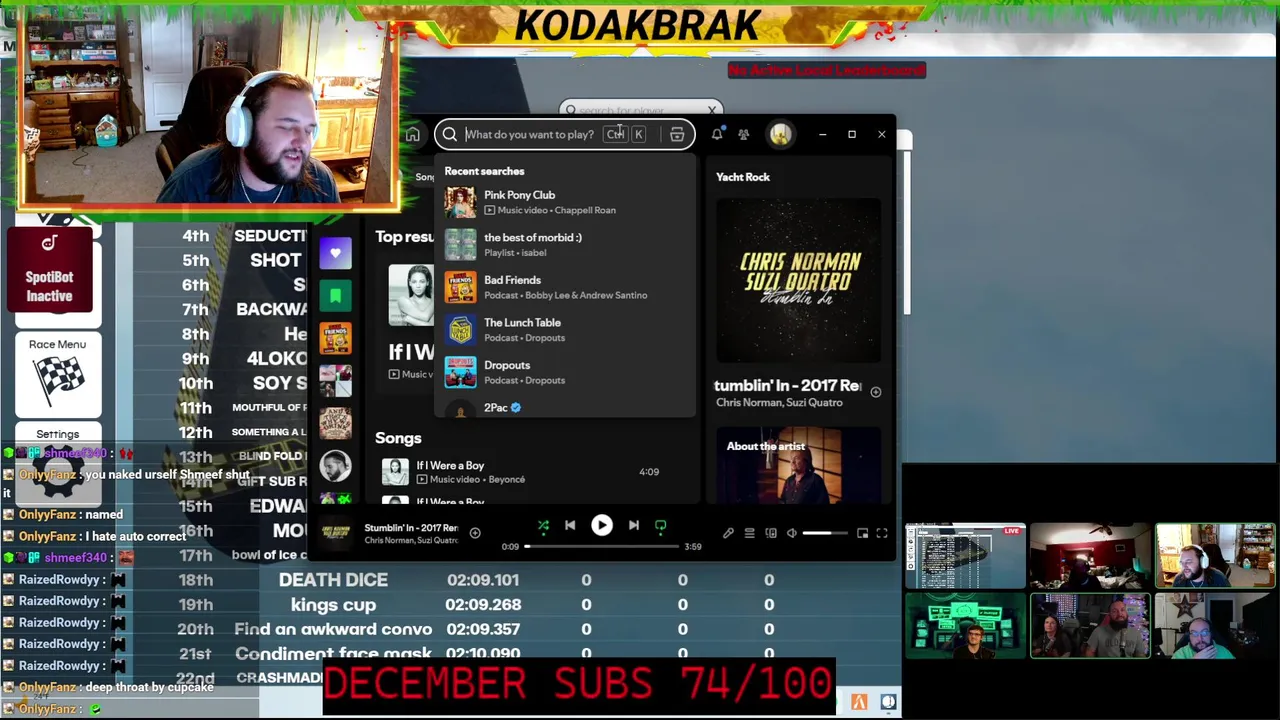Enter full screen via the expand icon

click(x=882, y=533)
